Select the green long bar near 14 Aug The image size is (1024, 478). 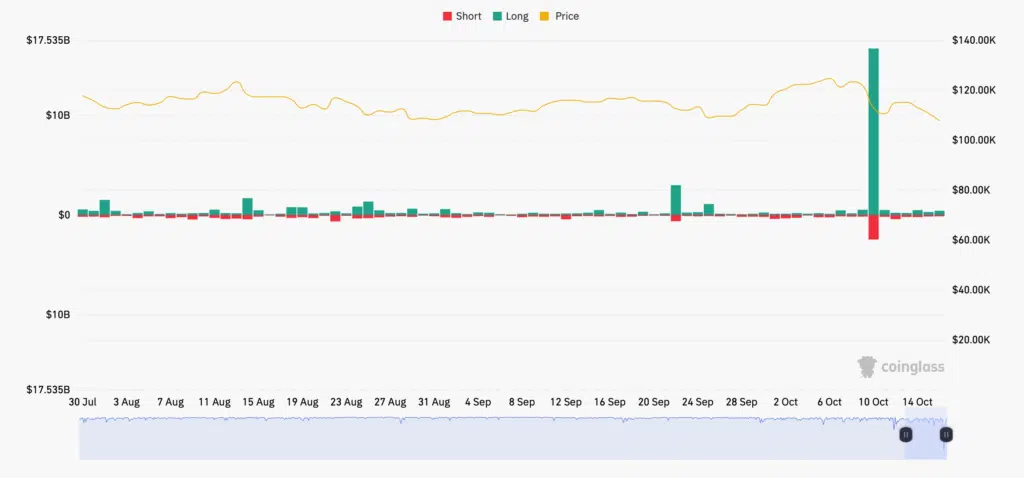(247, 205)
